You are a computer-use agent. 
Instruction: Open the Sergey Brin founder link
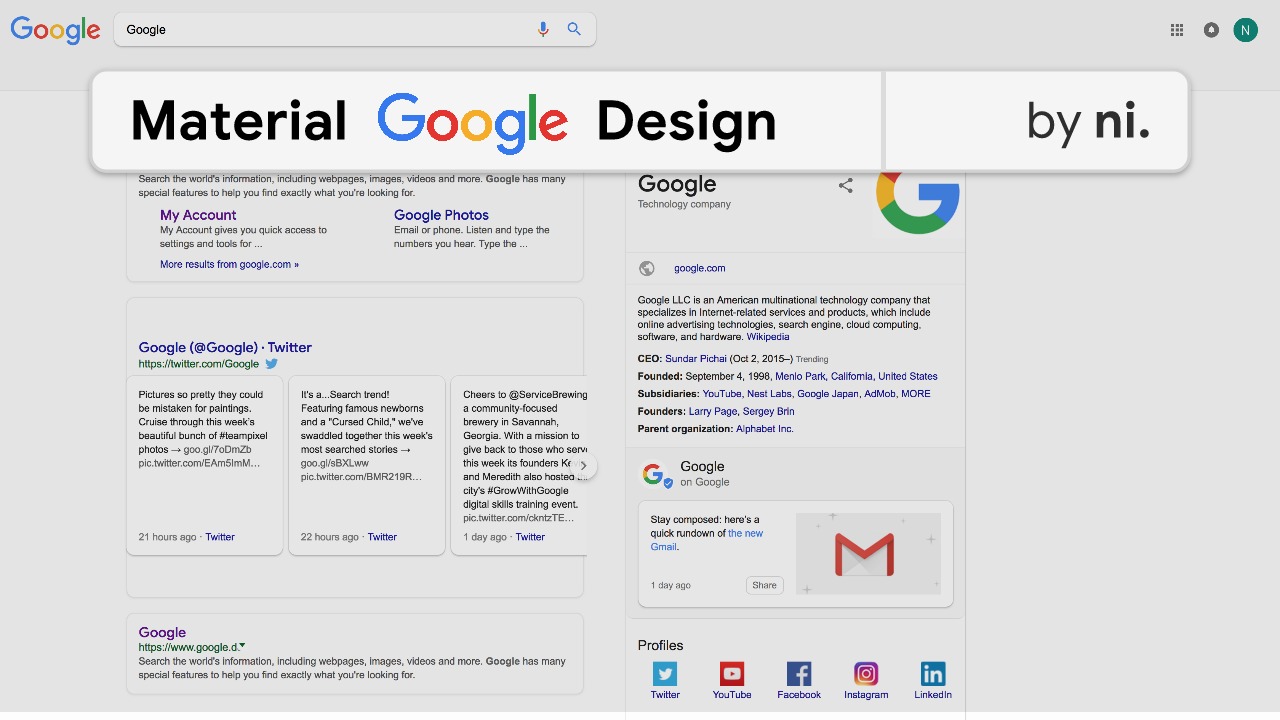pyautogui.click(x=769, y=411)
